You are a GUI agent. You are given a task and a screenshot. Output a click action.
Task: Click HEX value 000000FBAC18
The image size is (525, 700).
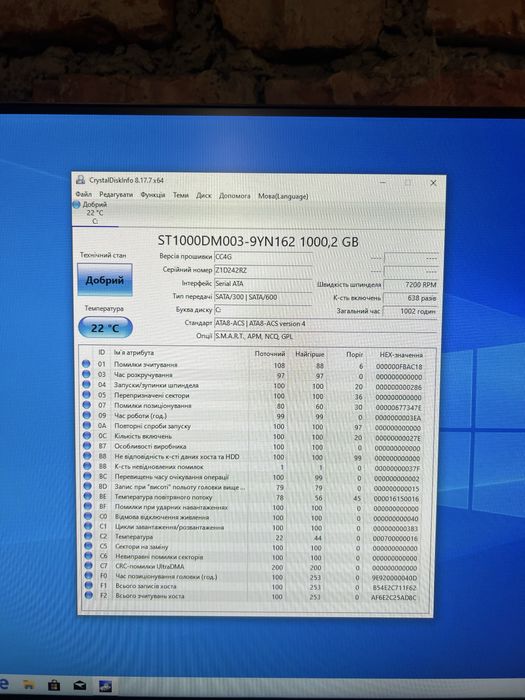pyautogui.click(x=399, y=367)
